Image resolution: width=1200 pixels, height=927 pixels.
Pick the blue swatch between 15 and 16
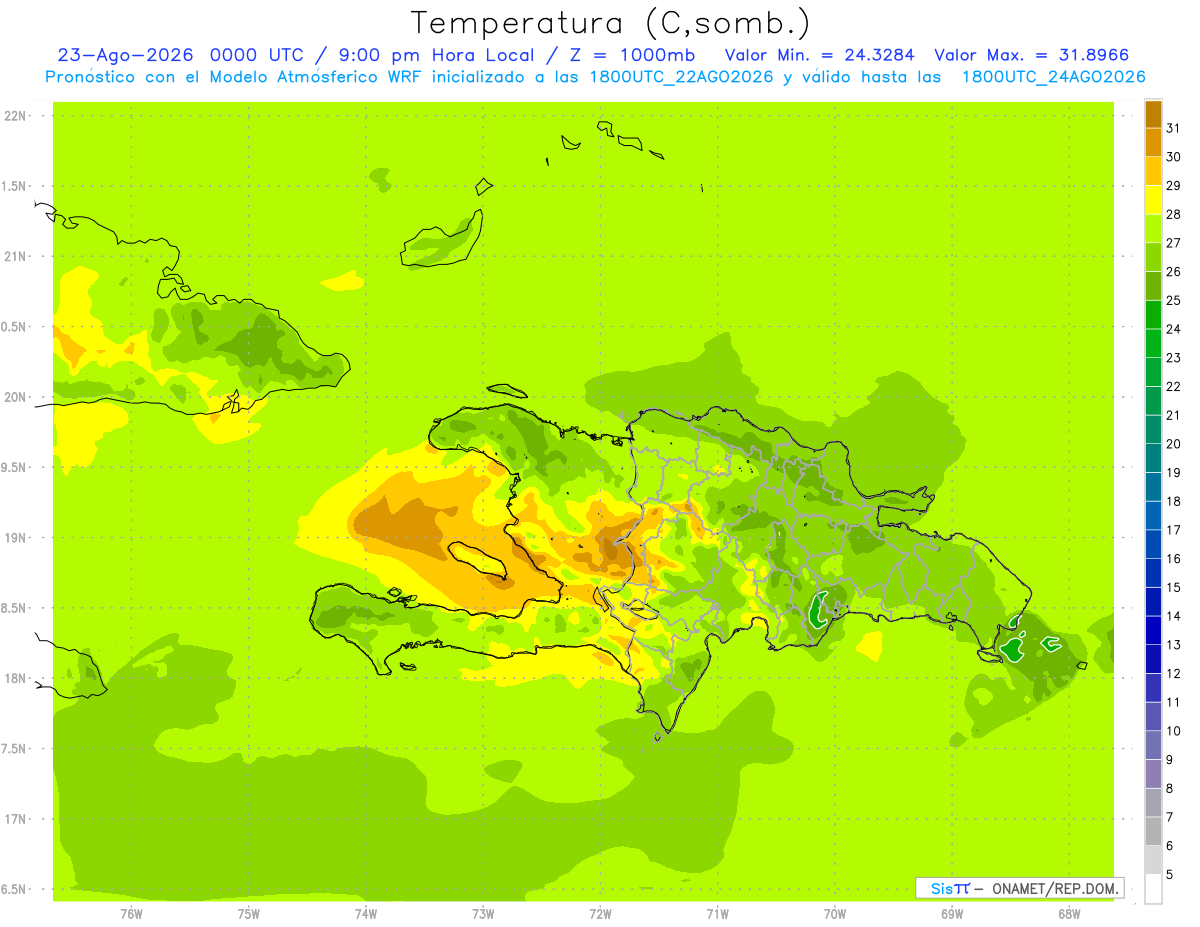[x=1153, y=574]
